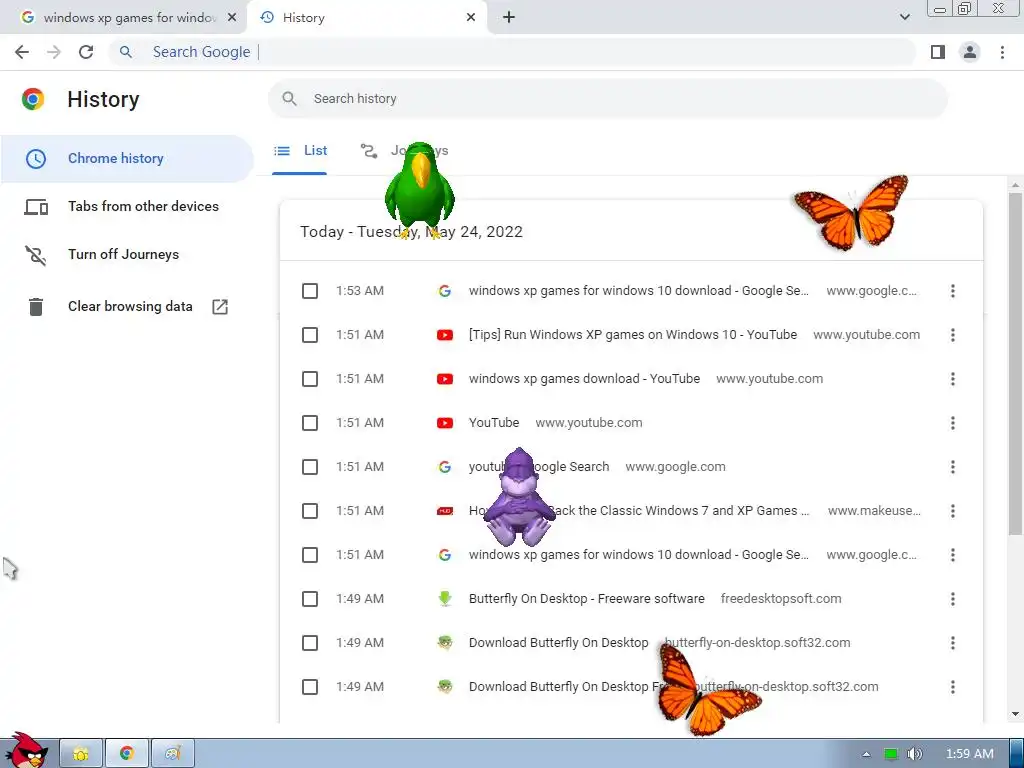Image resolution: width=1024 pixels, height=768 pixels.
Task: Check the windows xp games download YouTube entry
Action: (310, 379)
